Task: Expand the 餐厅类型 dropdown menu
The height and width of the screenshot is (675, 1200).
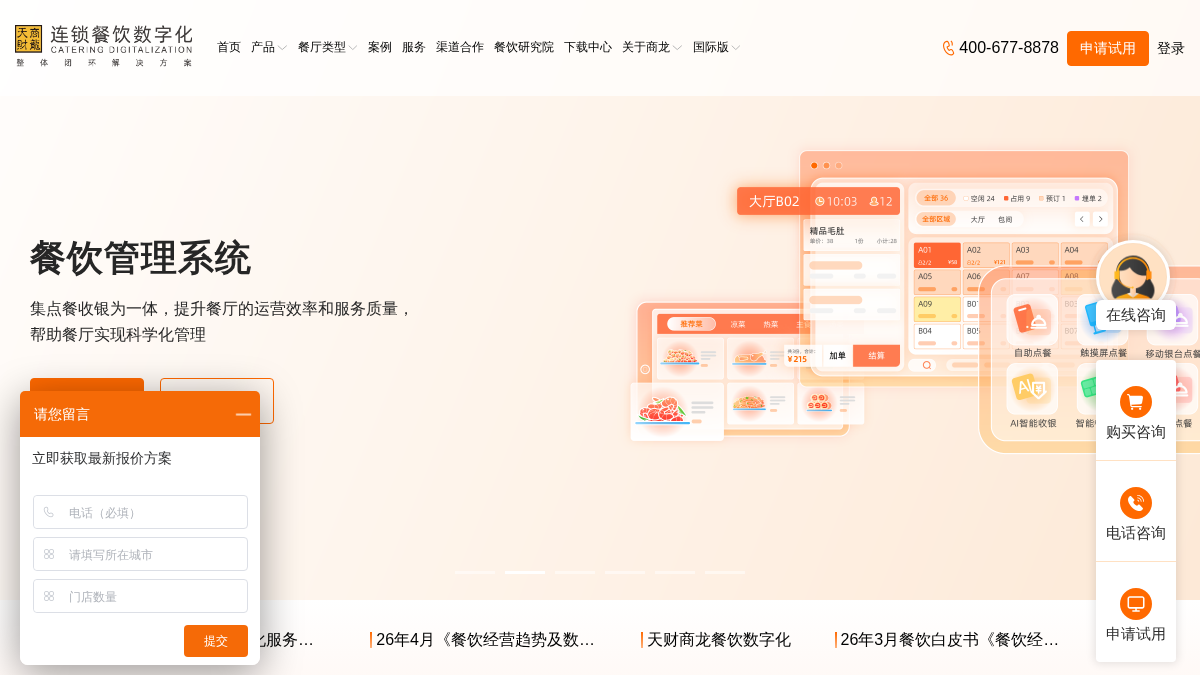Action: (x=327, y=47)
